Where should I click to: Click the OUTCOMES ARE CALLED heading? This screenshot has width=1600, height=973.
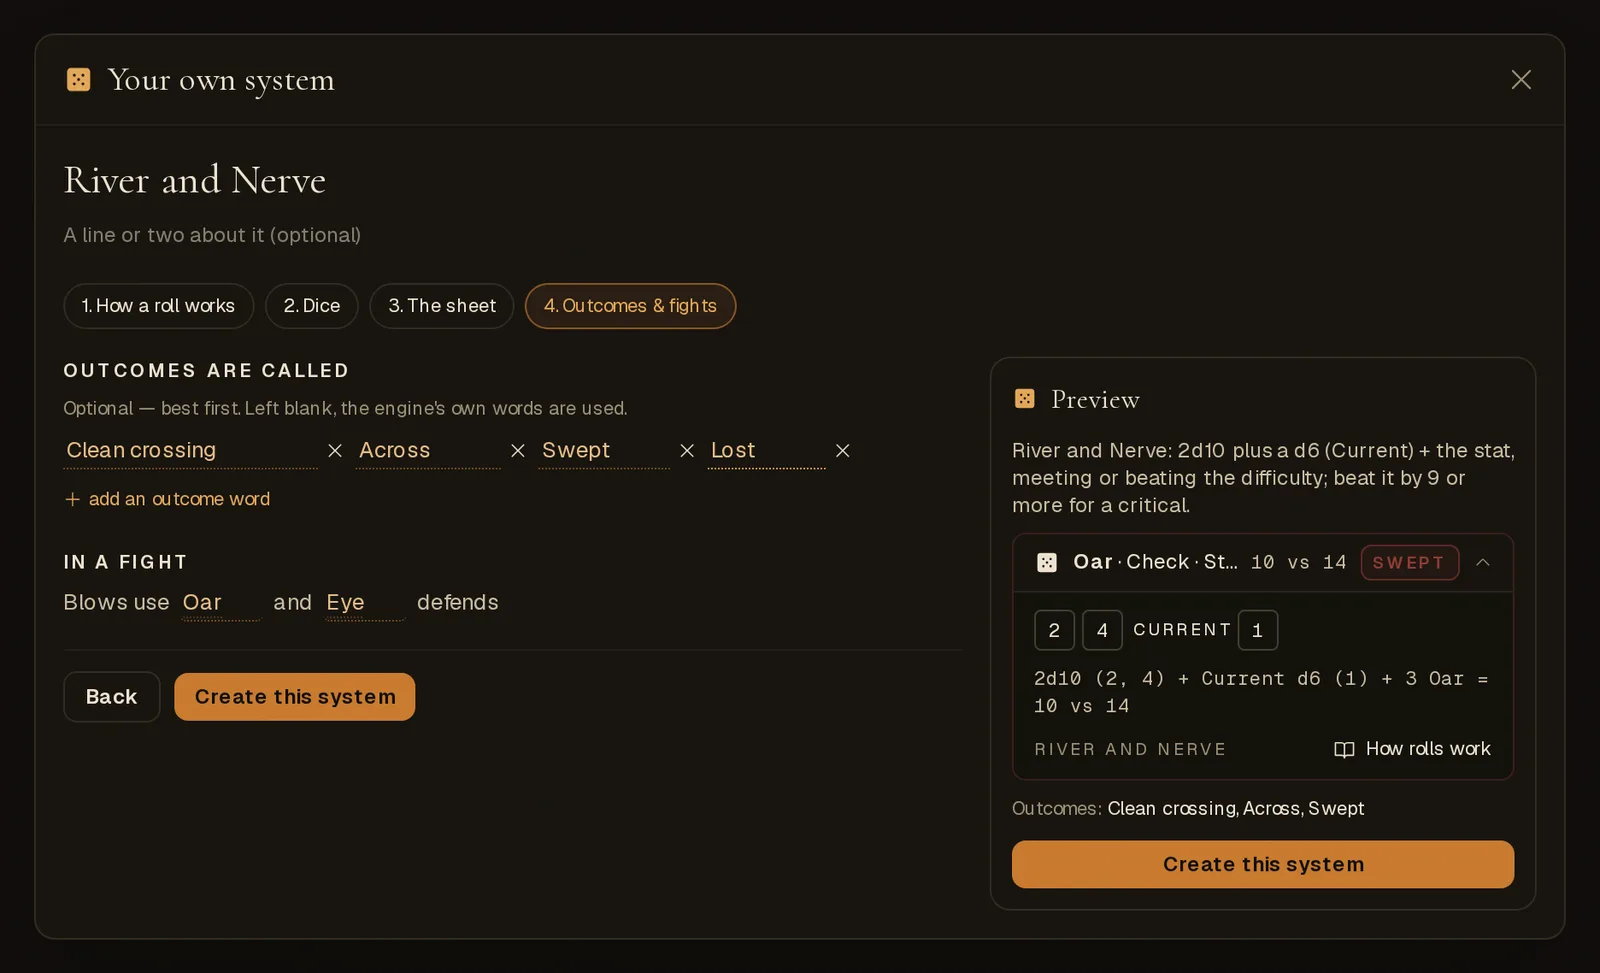(x=206, y=371)
